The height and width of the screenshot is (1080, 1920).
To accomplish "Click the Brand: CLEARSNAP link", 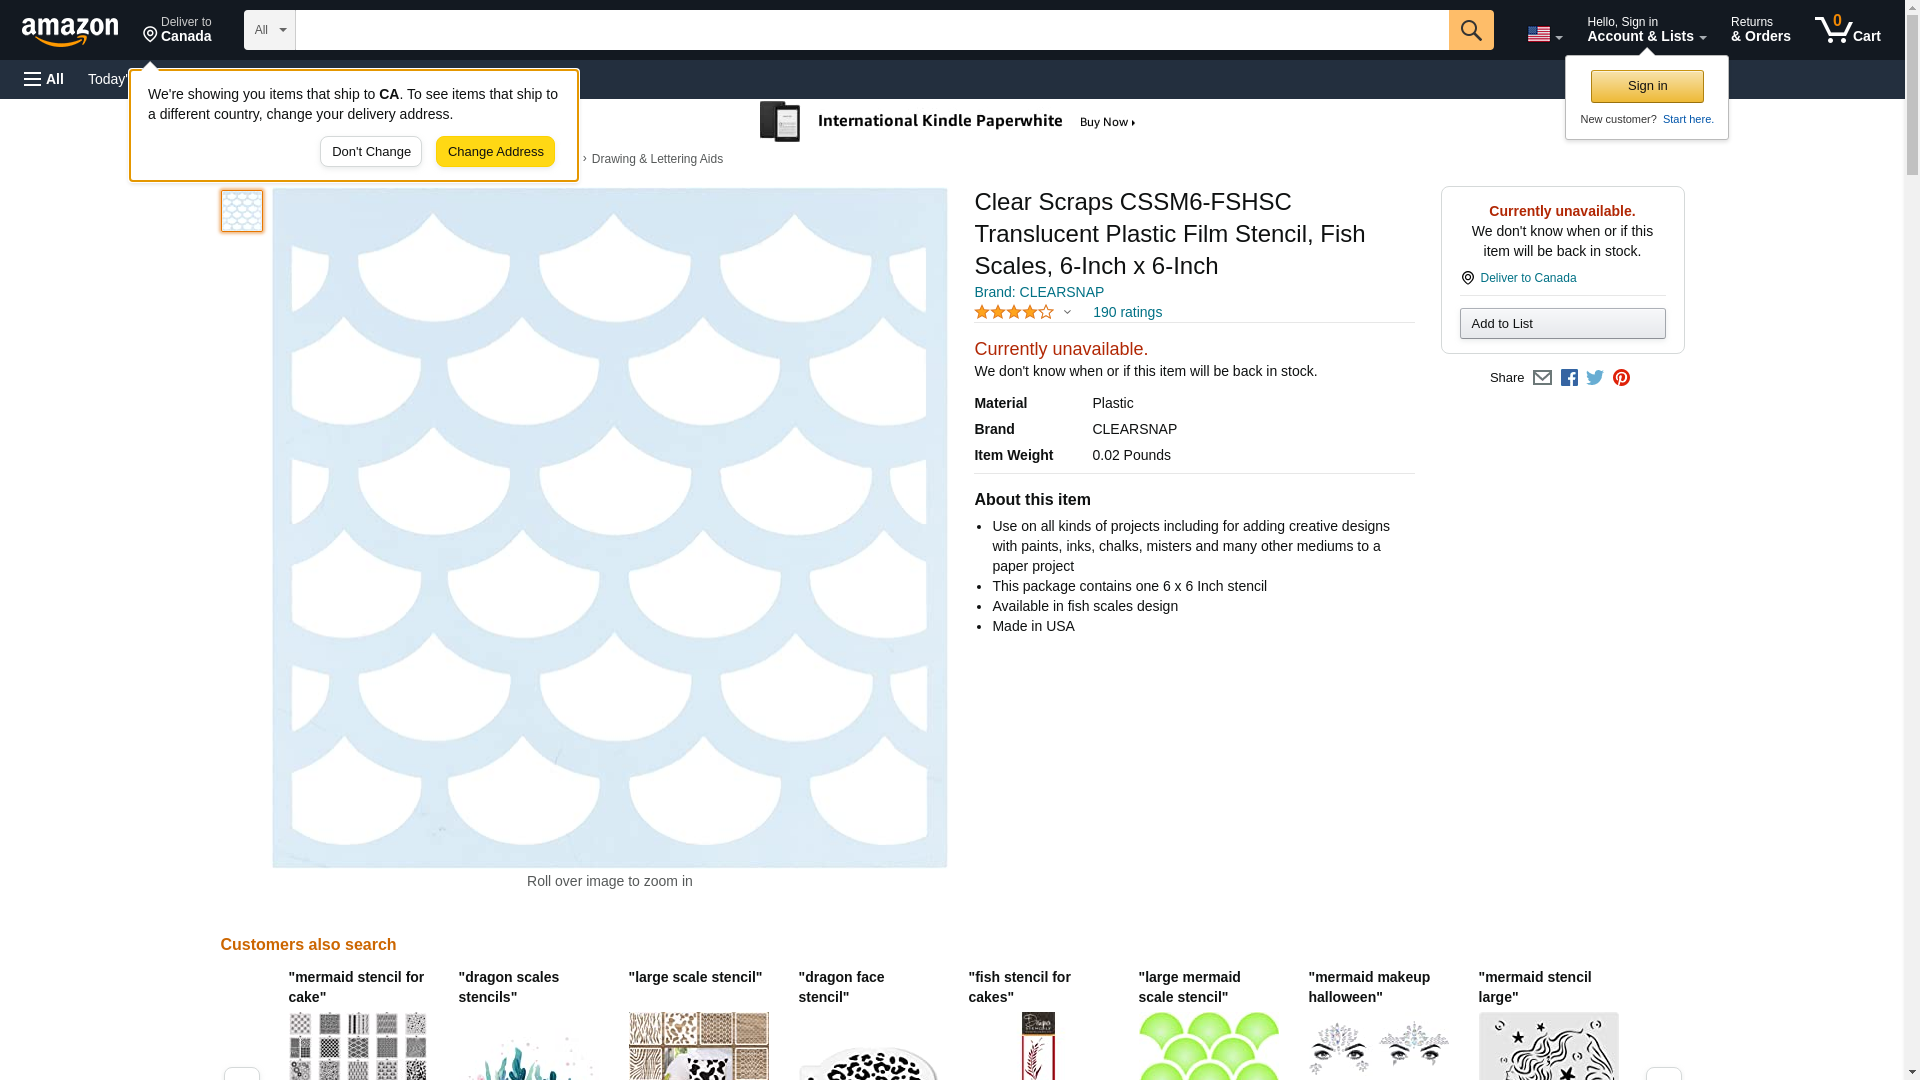I will [1038, 292].
